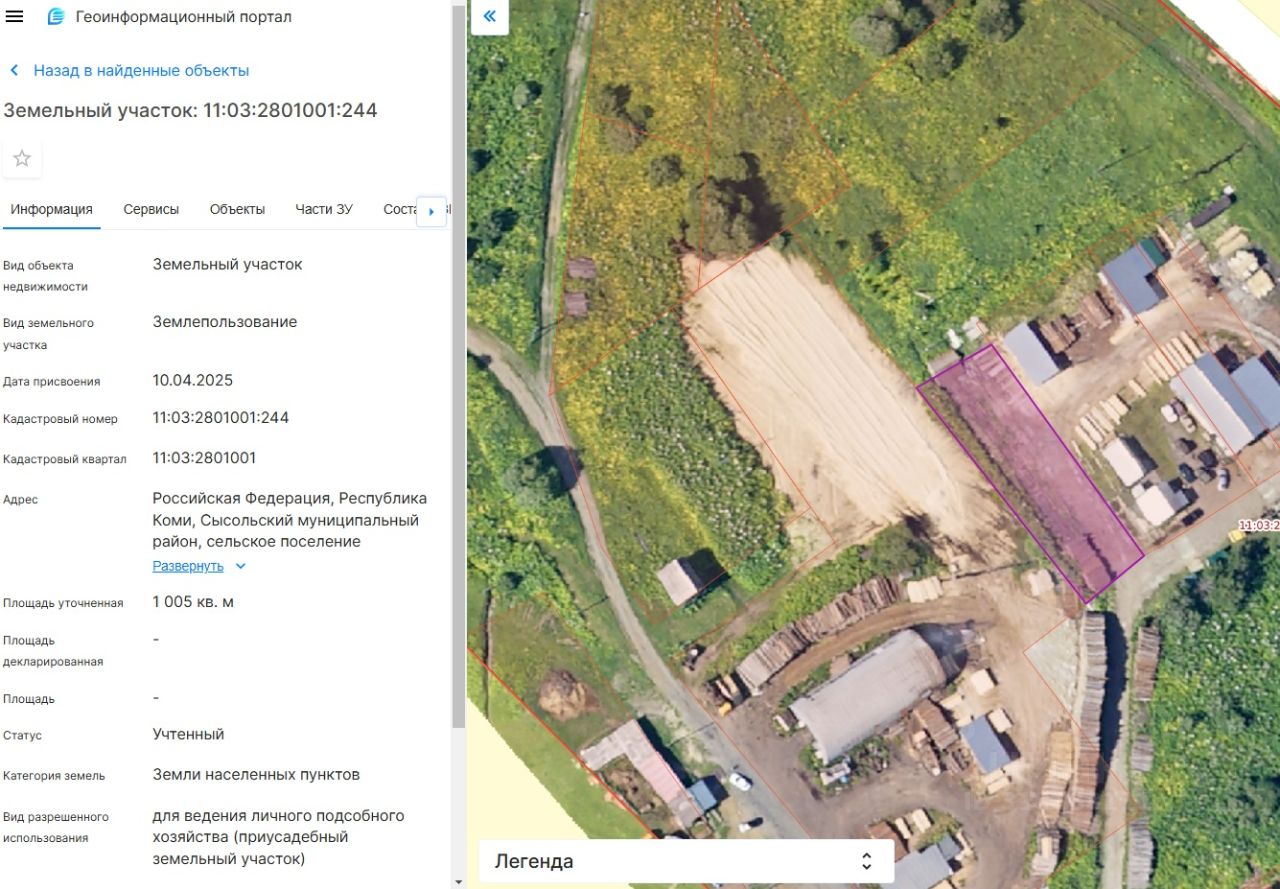Select cadastral number value 11:03:2801001:244
Viewport: 1280px width, 889px height.
pos(221,417)
